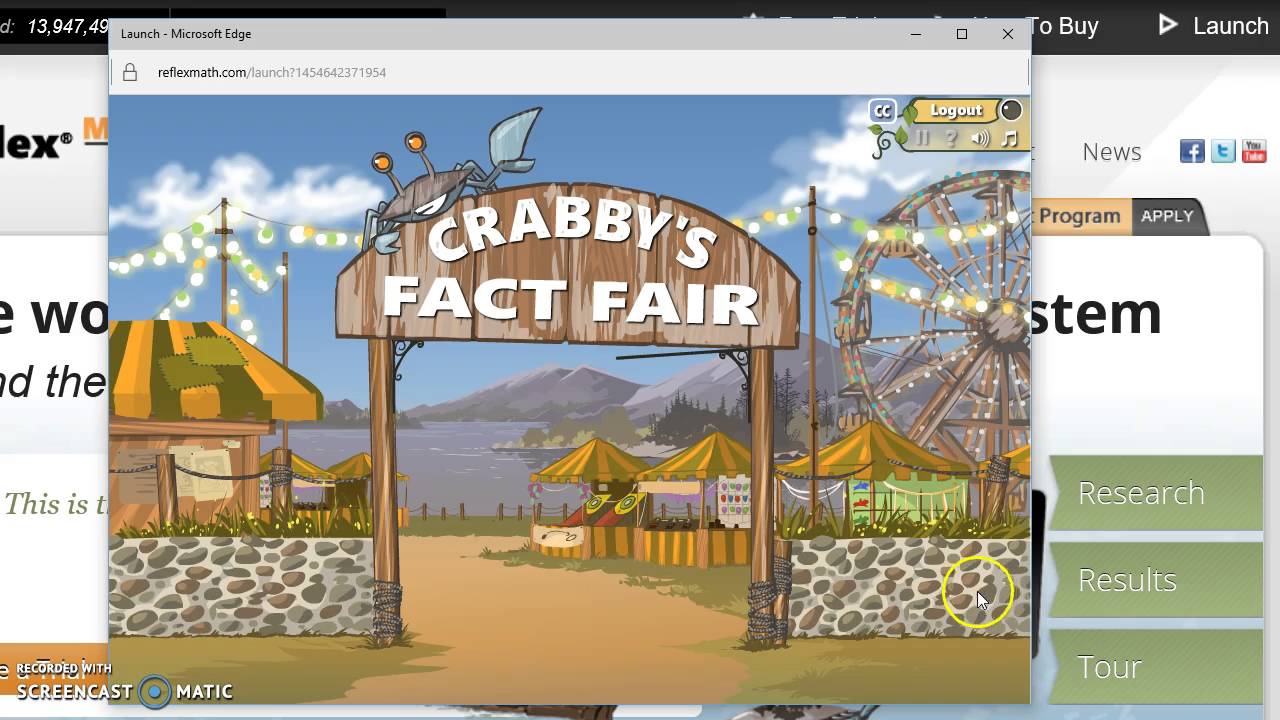Open the Facebook icon on background website

coord(1192,151)
